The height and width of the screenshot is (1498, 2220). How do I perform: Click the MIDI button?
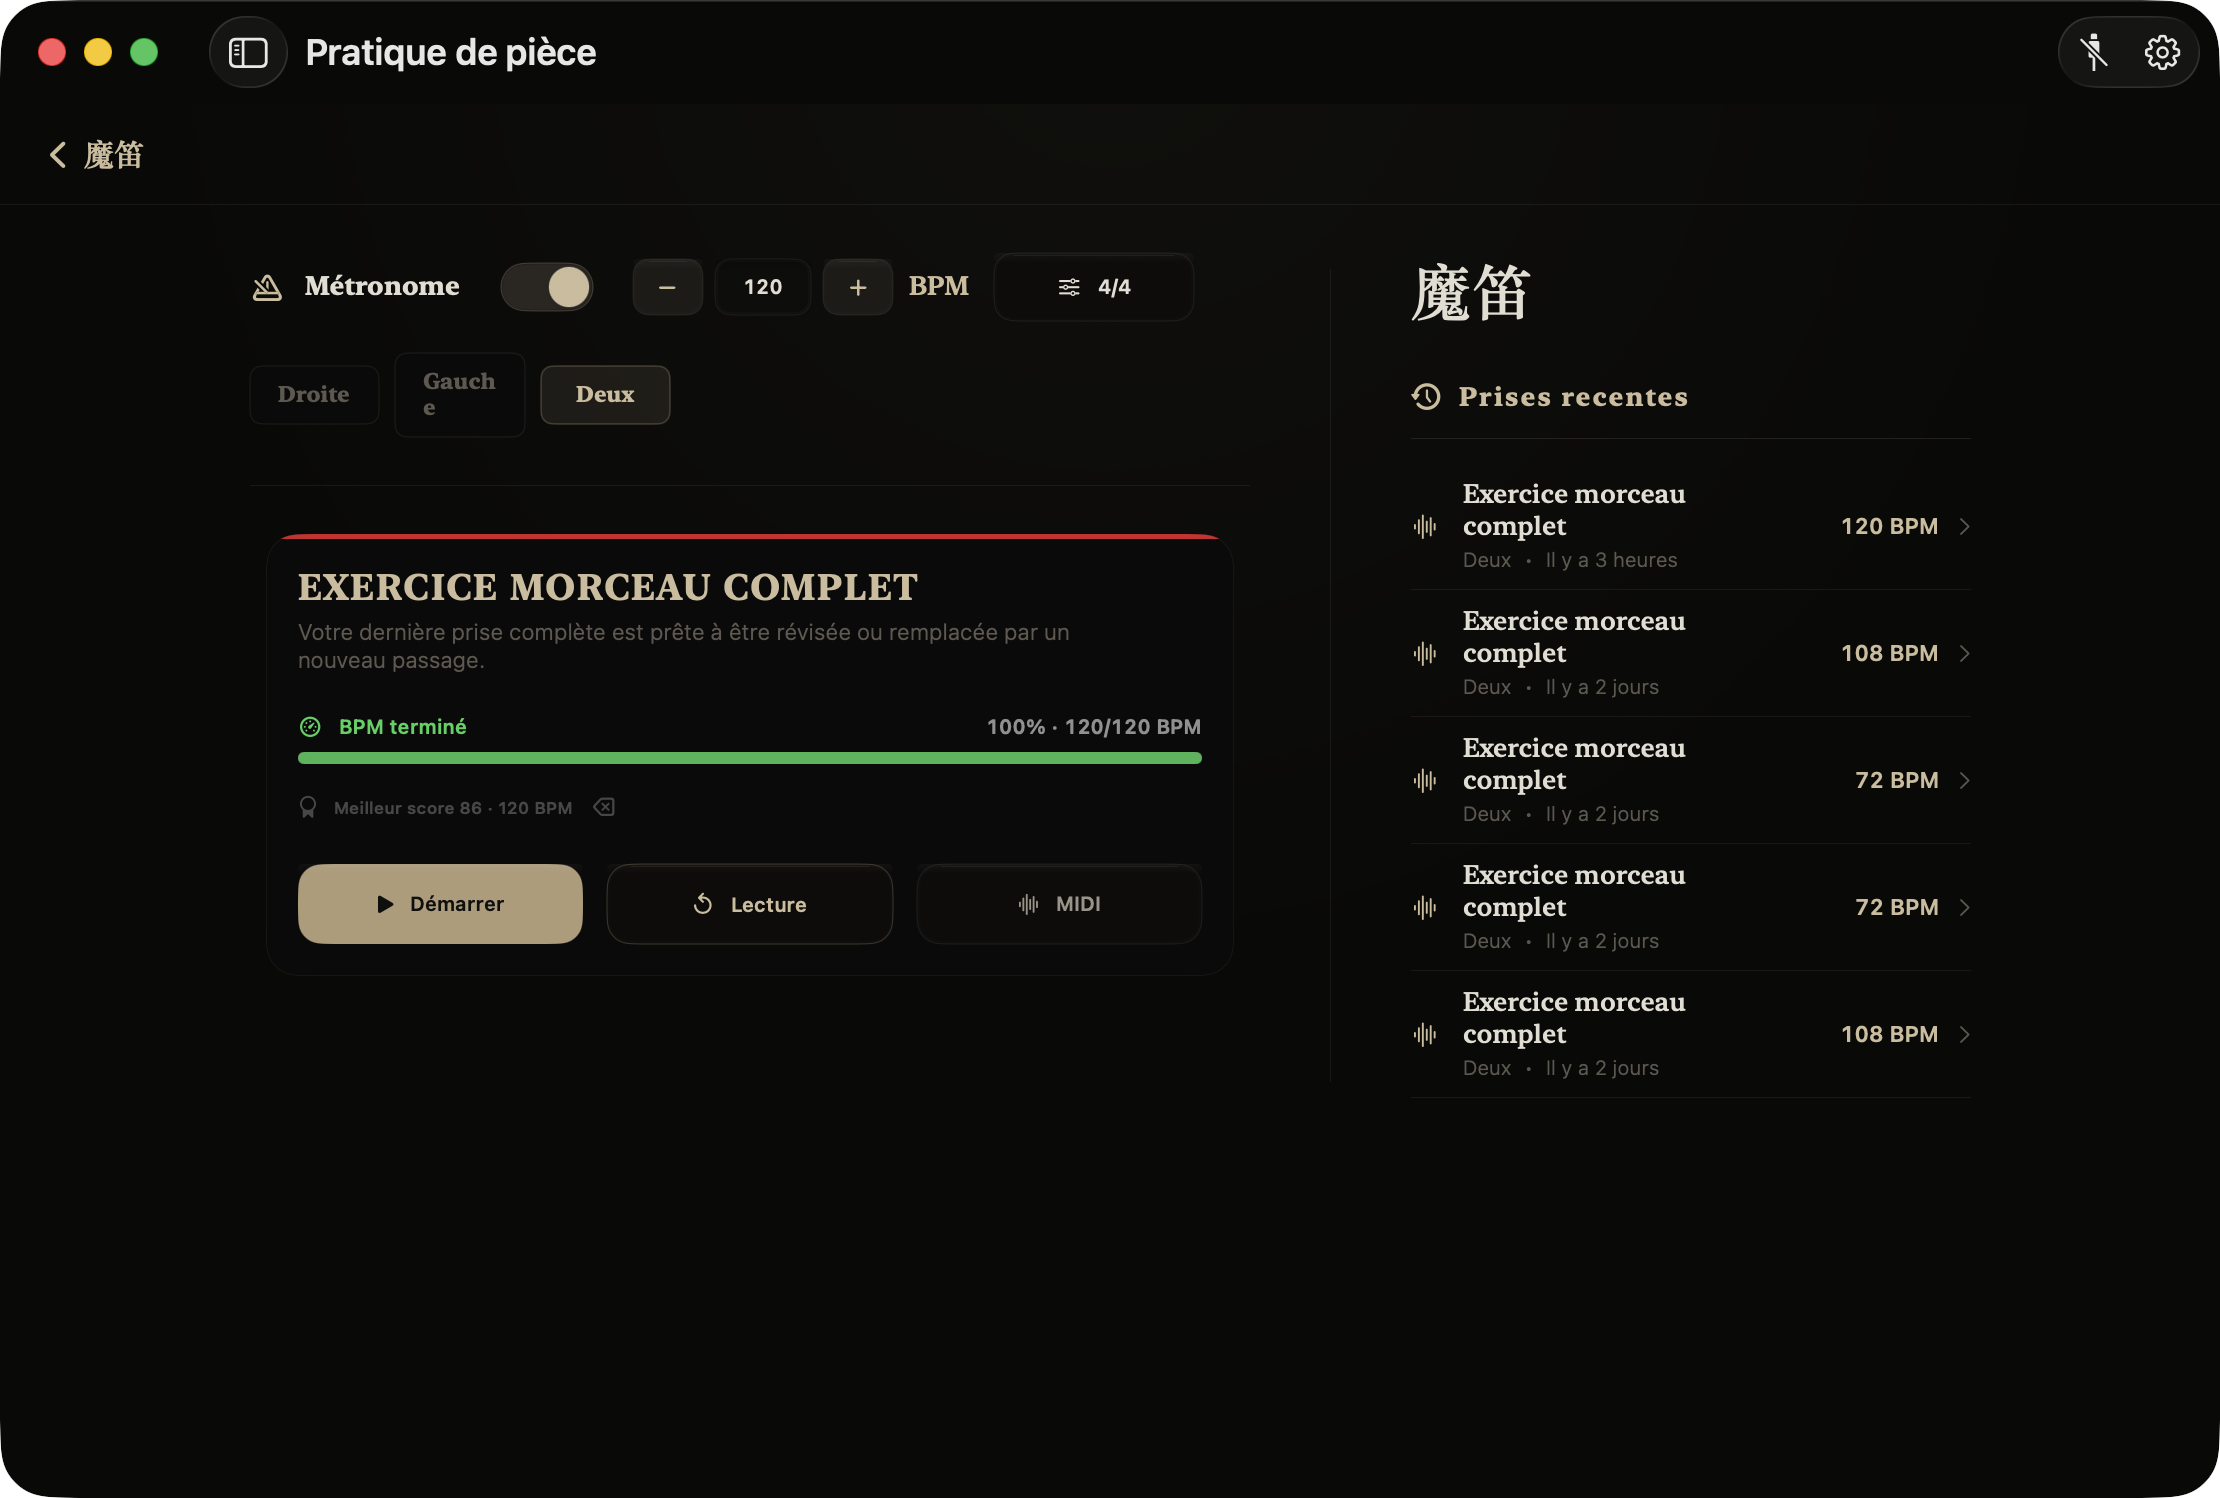click(1059, 904)
